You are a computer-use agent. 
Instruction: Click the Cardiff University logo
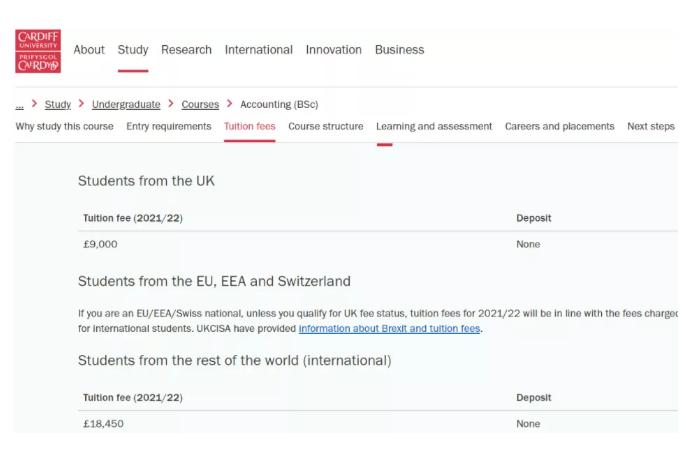pos(38,50)
